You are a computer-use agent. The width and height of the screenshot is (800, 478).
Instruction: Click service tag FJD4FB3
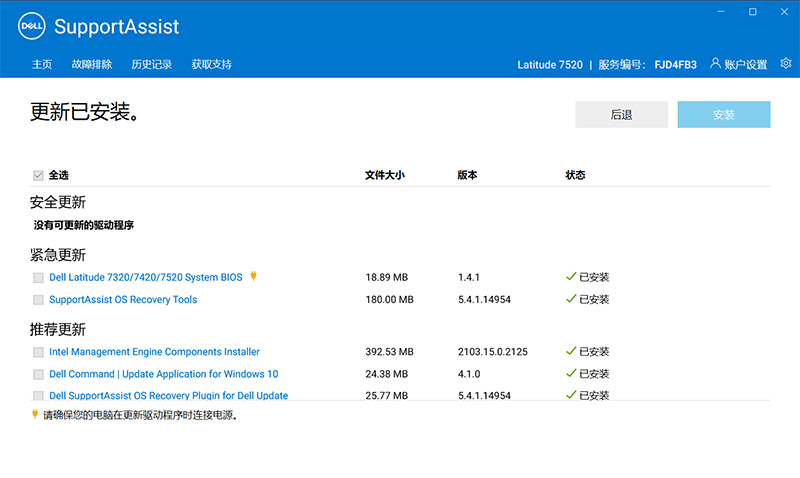(676, 65)
